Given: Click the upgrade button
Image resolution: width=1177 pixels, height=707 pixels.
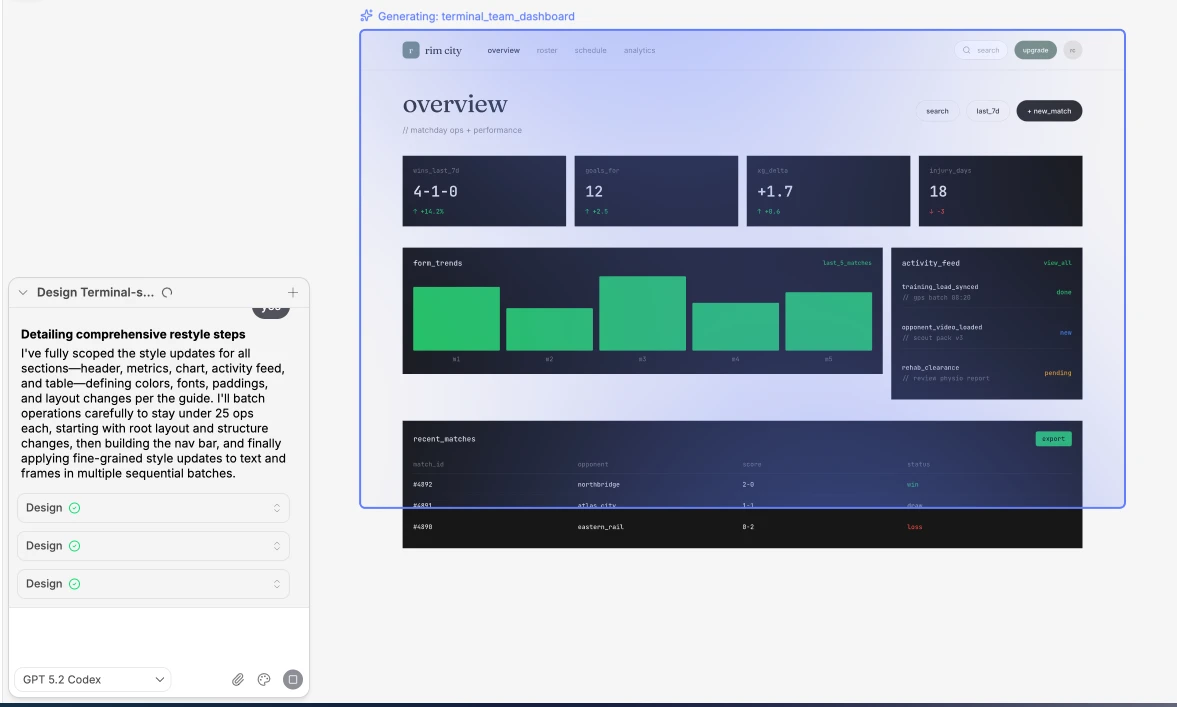Looking at the screenshot, I should pos(1035,50).
